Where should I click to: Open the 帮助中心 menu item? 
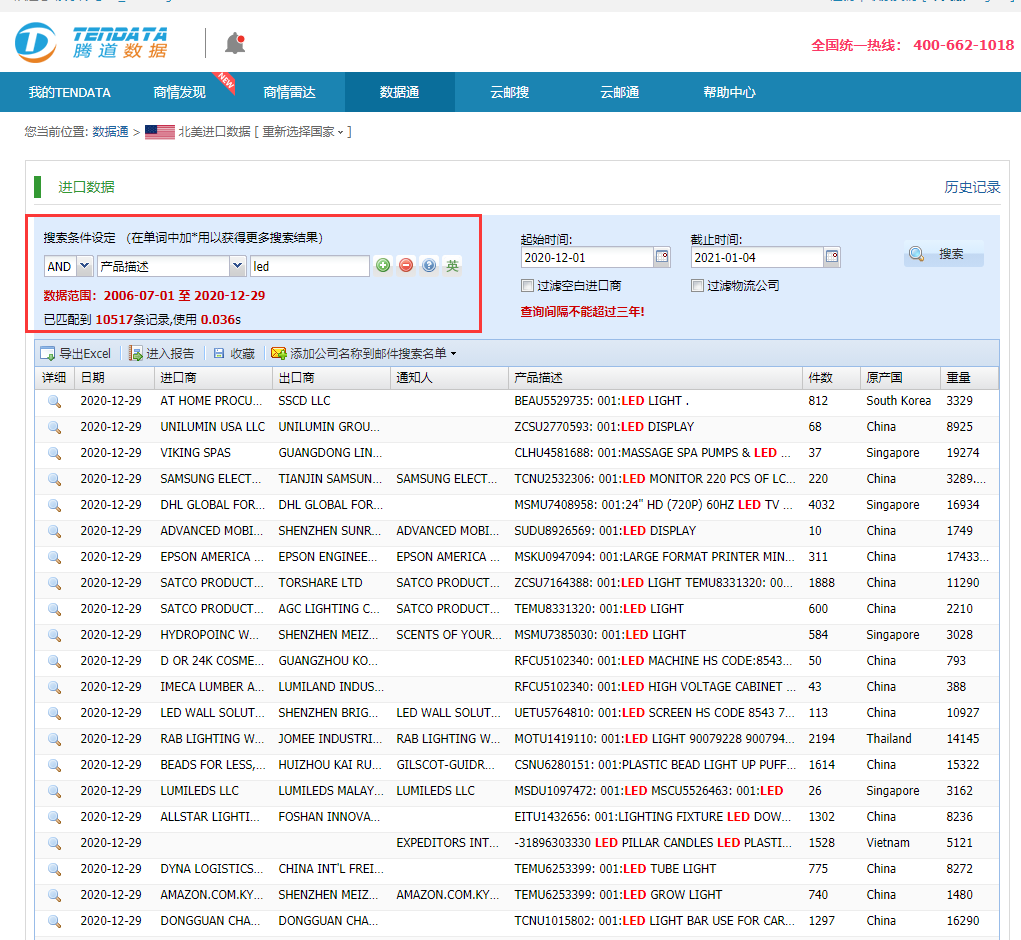(729, 92)
